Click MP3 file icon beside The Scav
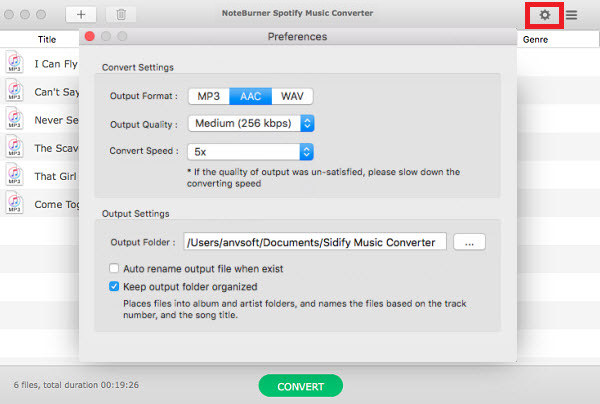 tap(15, 146)
